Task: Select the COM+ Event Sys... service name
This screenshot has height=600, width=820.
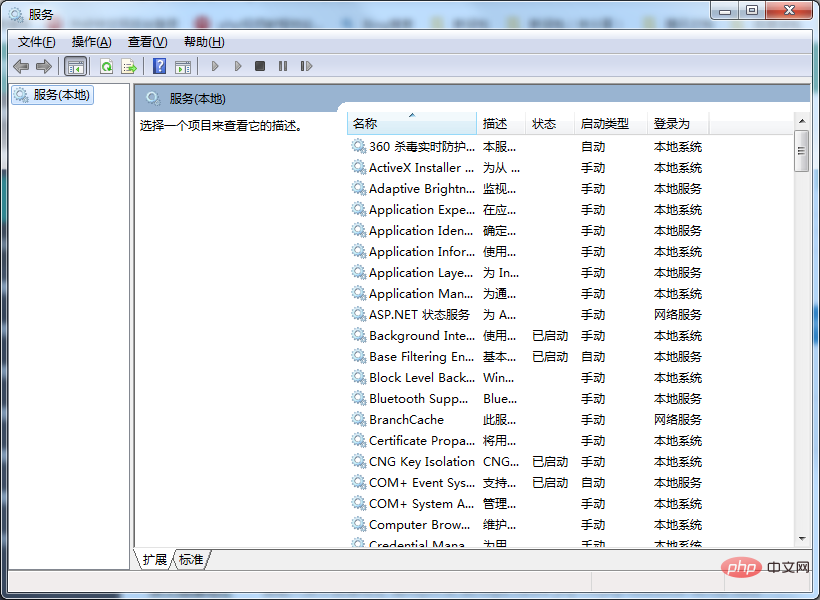Action: click(422, 482)
